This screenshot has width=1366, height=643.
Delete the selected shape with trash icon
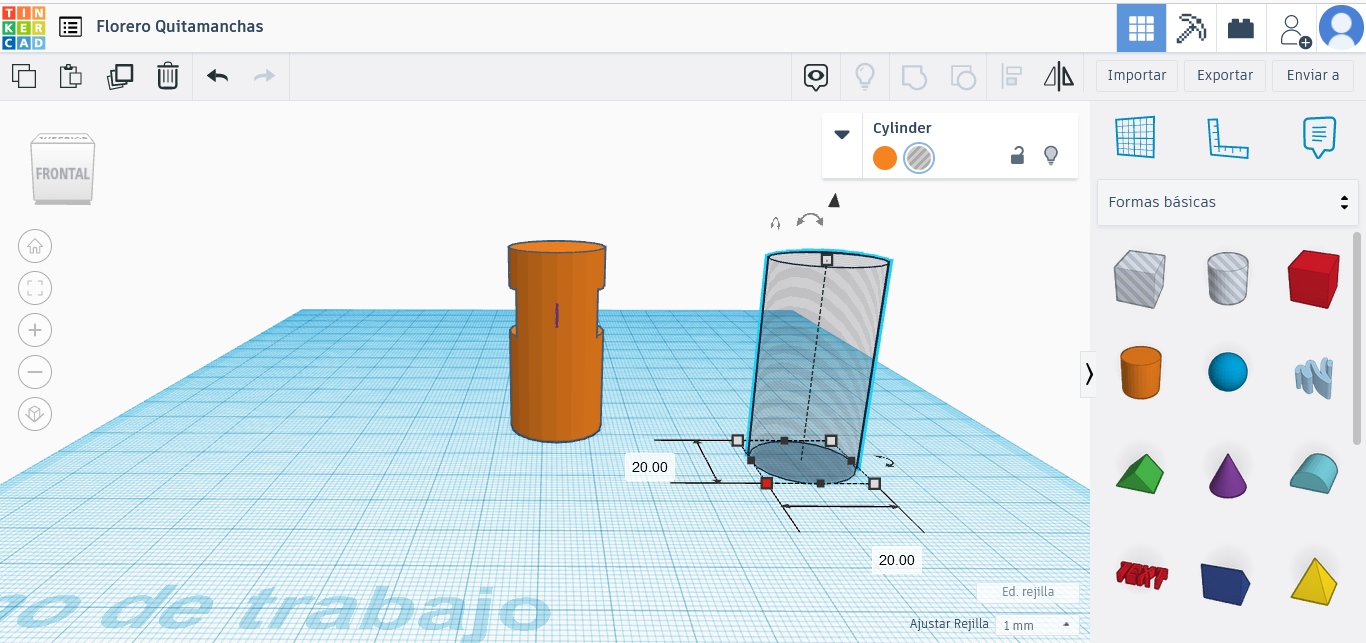tap(168, 76)
